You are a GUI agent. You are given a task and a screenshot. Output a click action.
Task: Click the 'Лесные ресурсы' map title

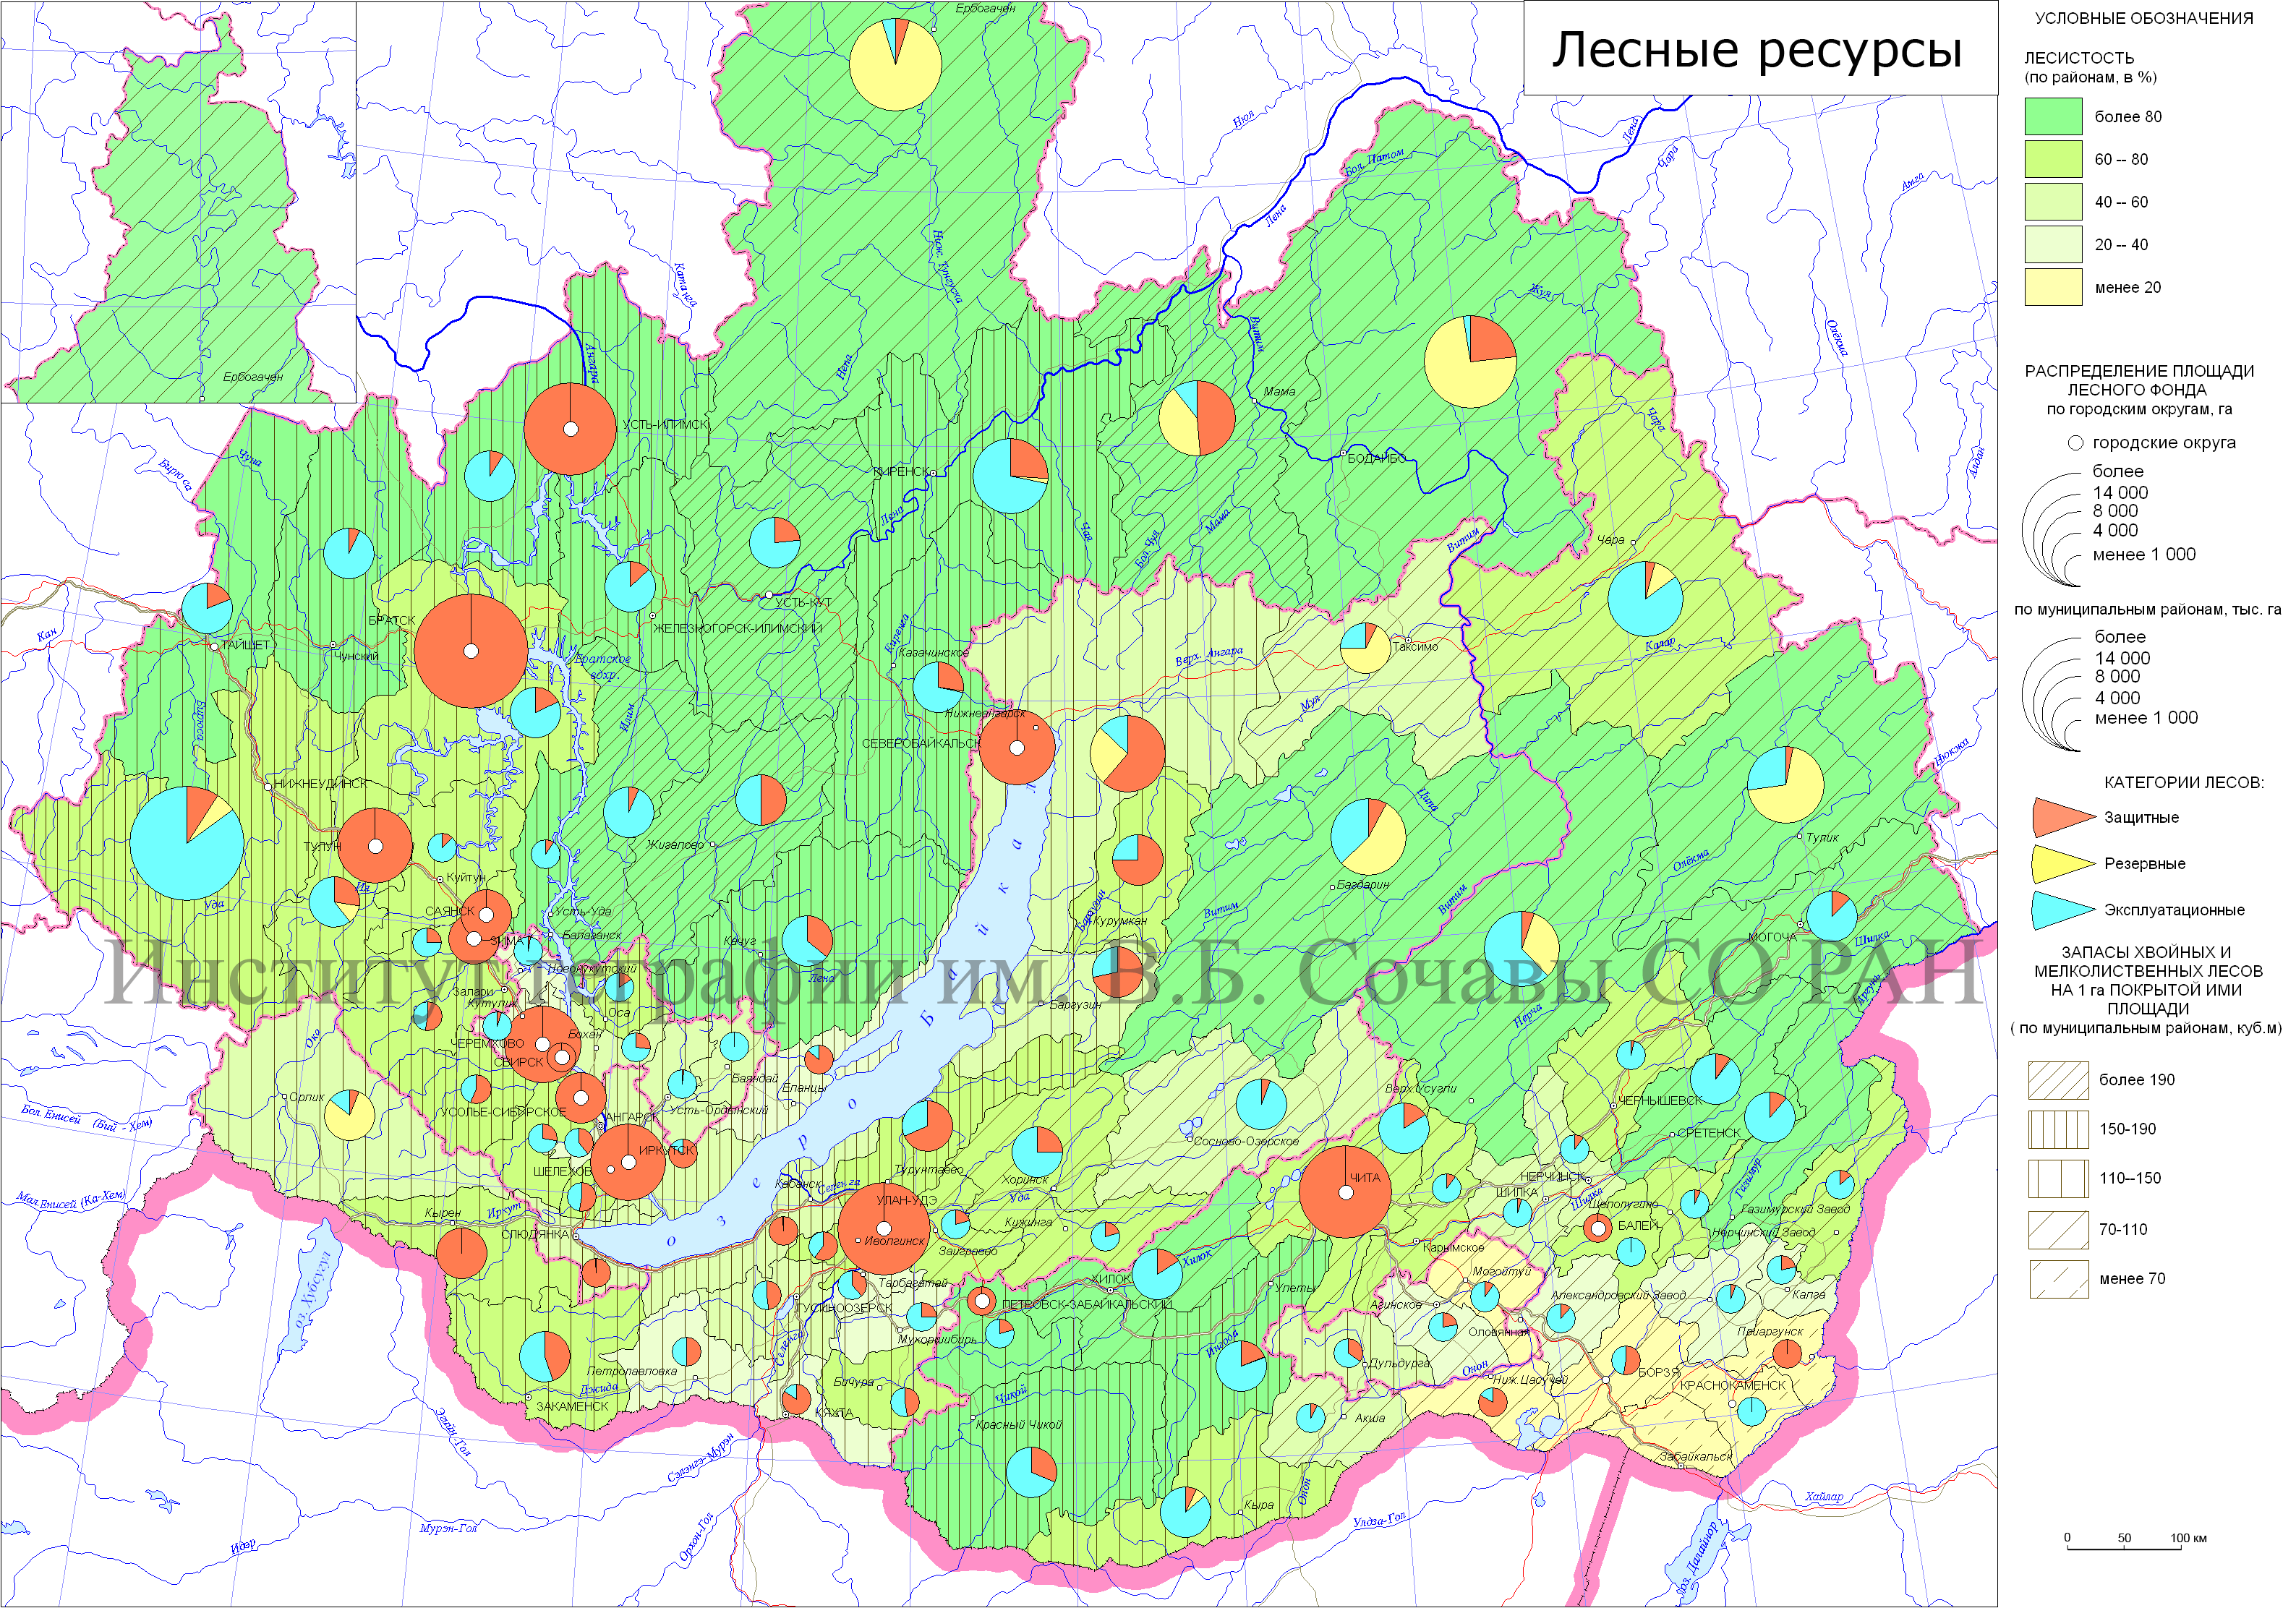point(1757,49)
